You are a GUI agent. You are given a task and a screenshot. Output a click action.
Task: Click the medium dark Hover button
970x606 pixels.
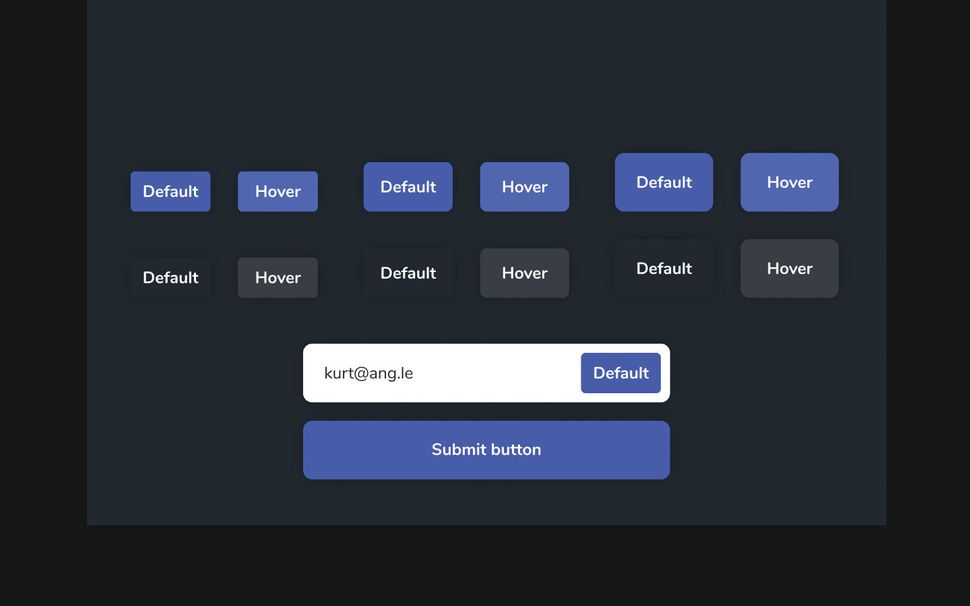524,272
